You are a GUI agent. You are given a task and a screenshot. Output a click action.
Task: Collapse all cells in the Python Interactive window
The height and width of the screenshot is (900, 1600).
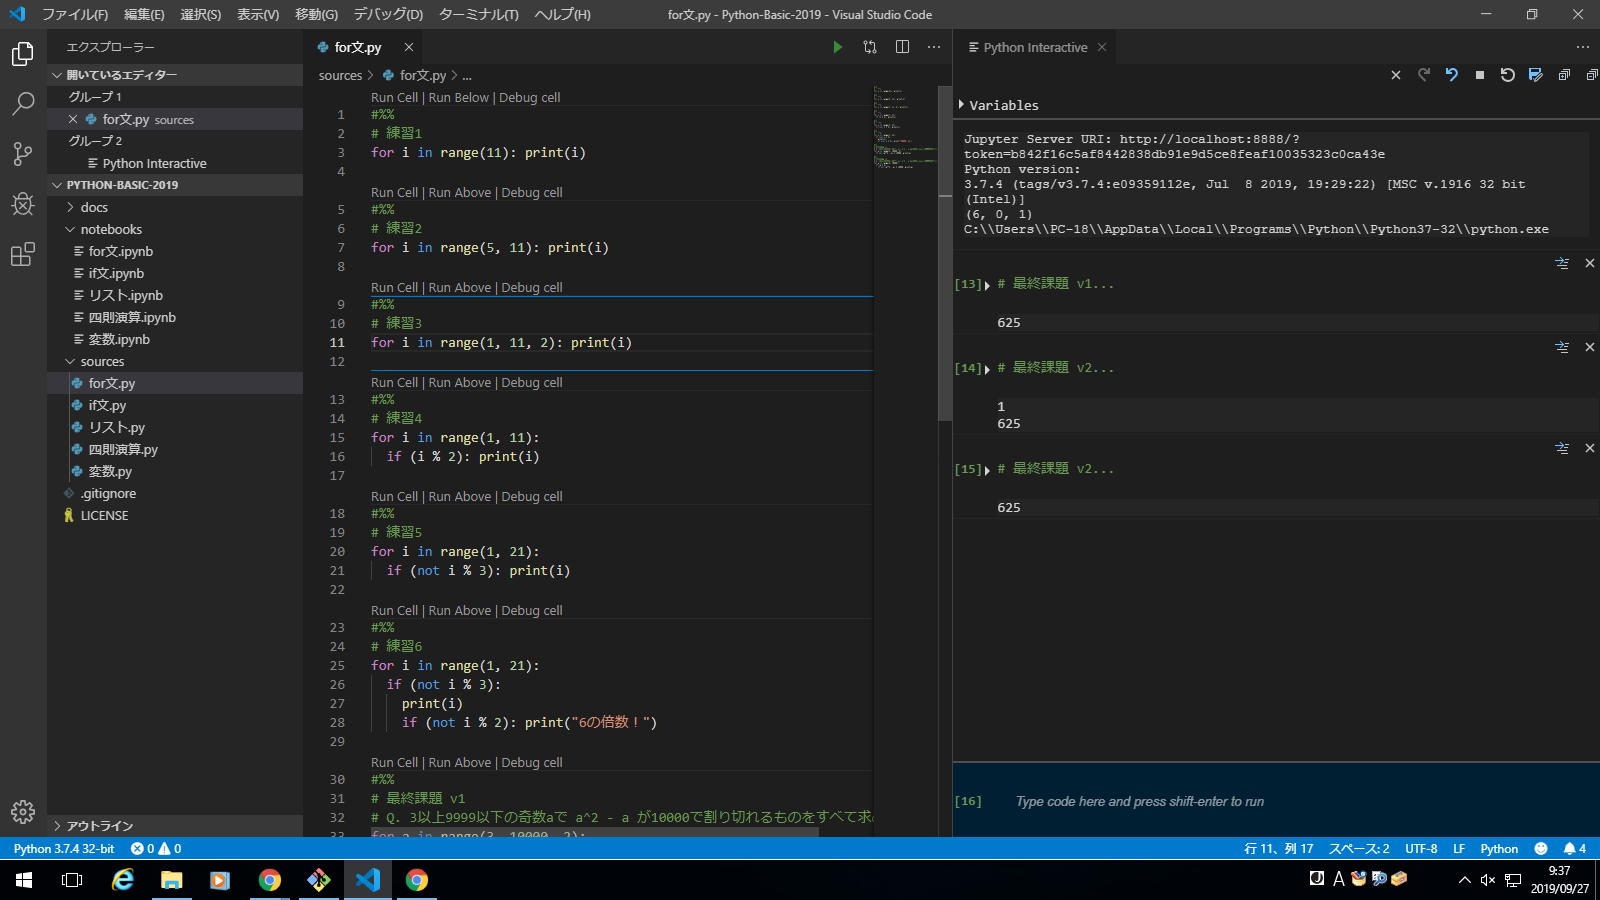pyautogui.click(x=1591, y=75)
